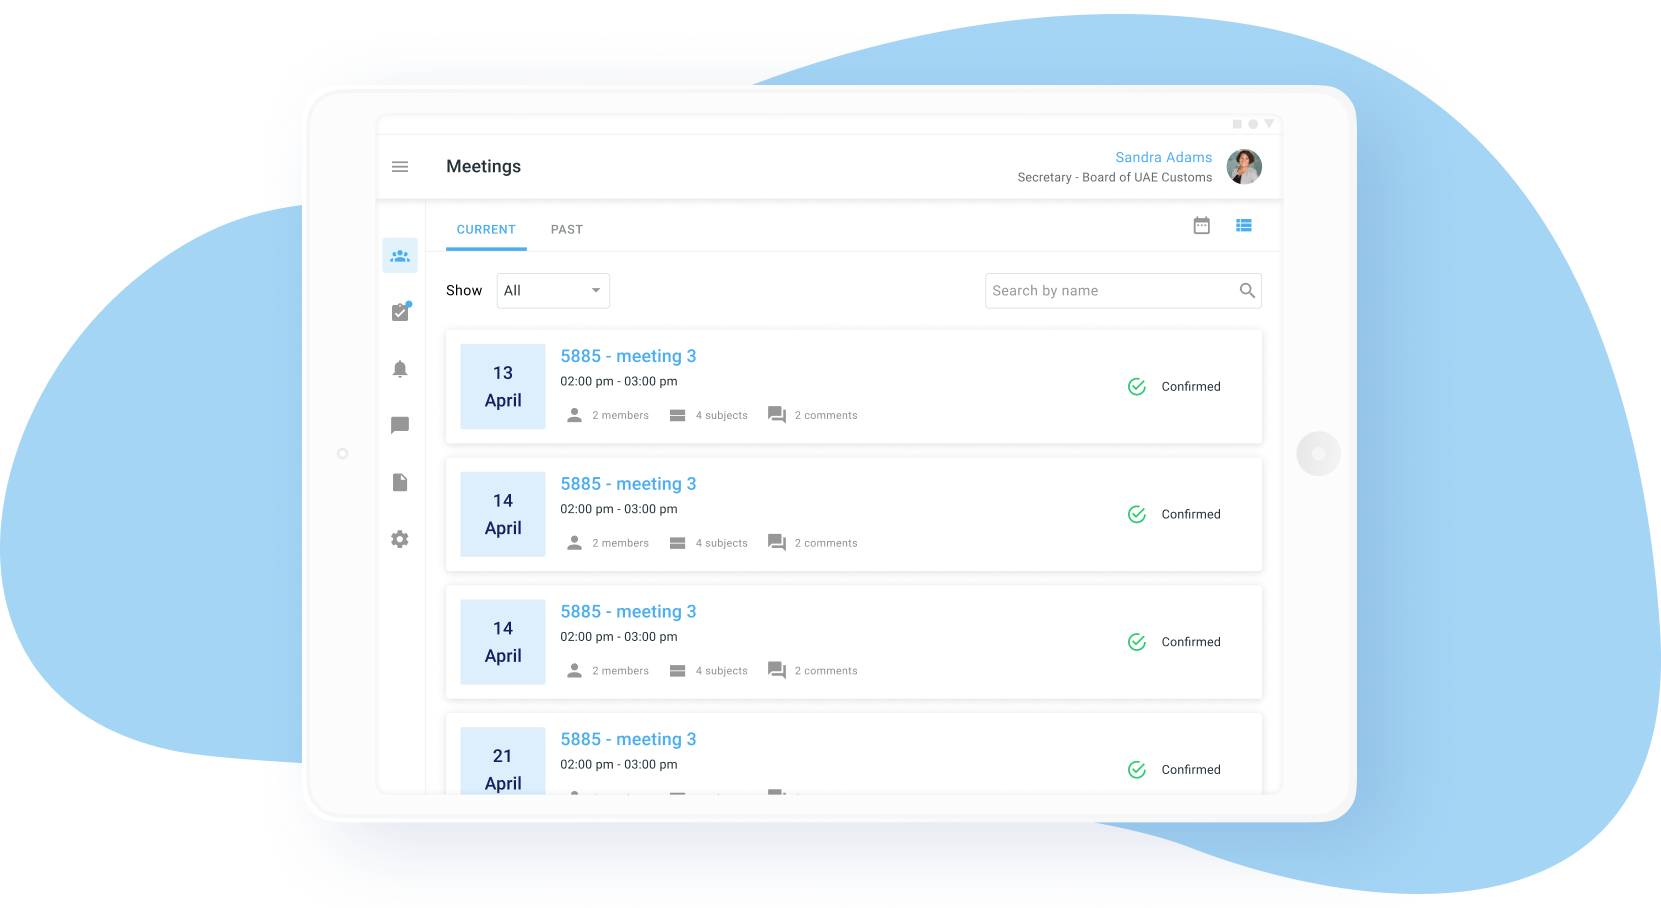Keep list view active by clicking its icon
This screenshot has height=908, width=1661.
pyautogui.click(x=1244, y=225)
